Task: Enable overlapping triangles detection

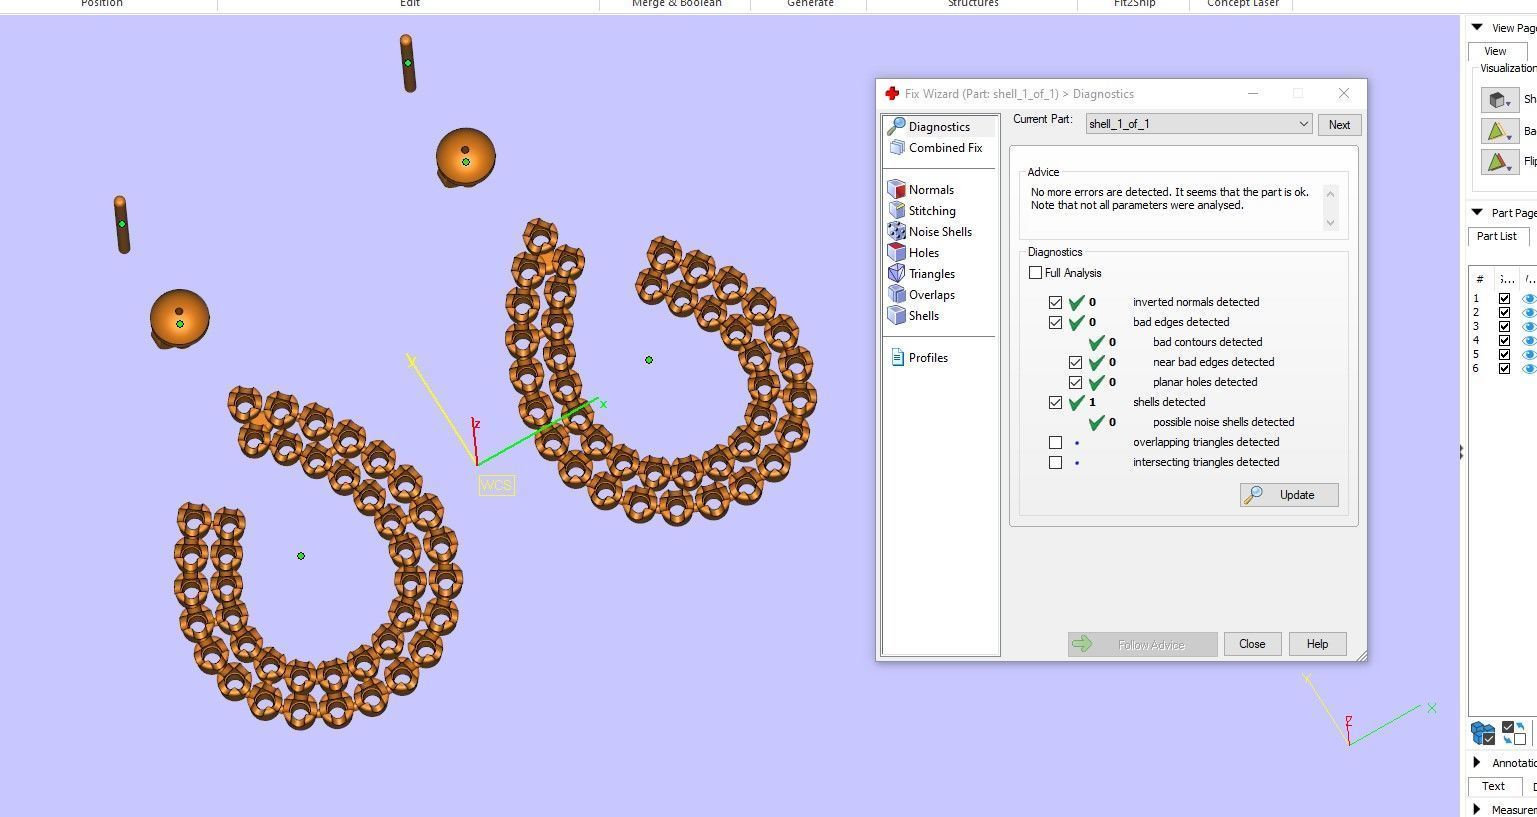Action: coord(1055,442)
